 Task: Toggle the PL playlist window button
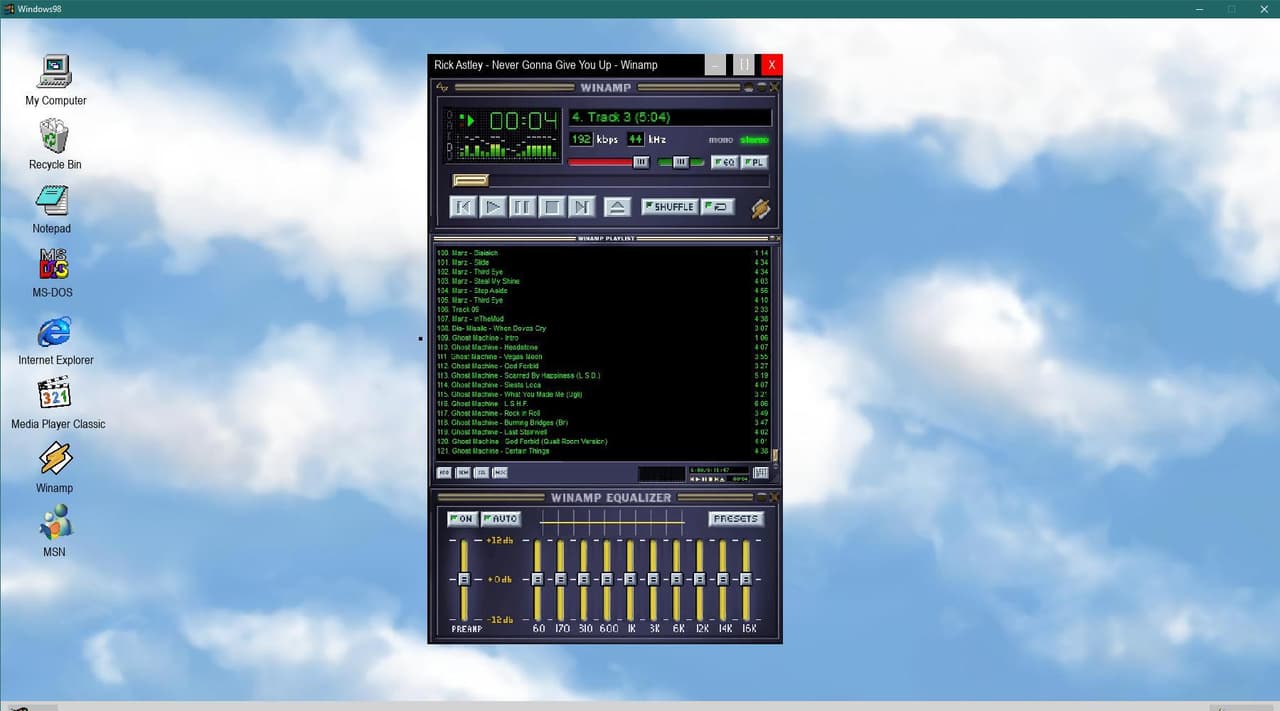[754, 162]
